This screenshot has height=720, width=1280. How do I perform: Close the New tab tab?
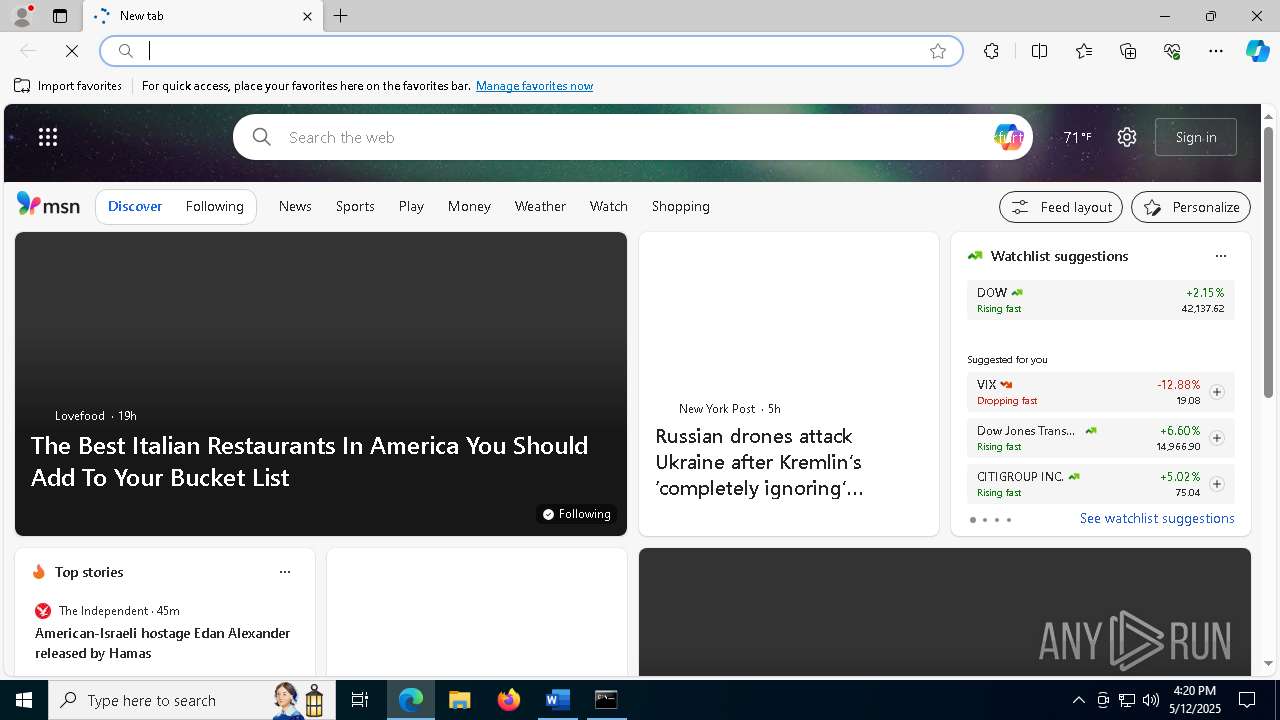[x=307, y=16]
